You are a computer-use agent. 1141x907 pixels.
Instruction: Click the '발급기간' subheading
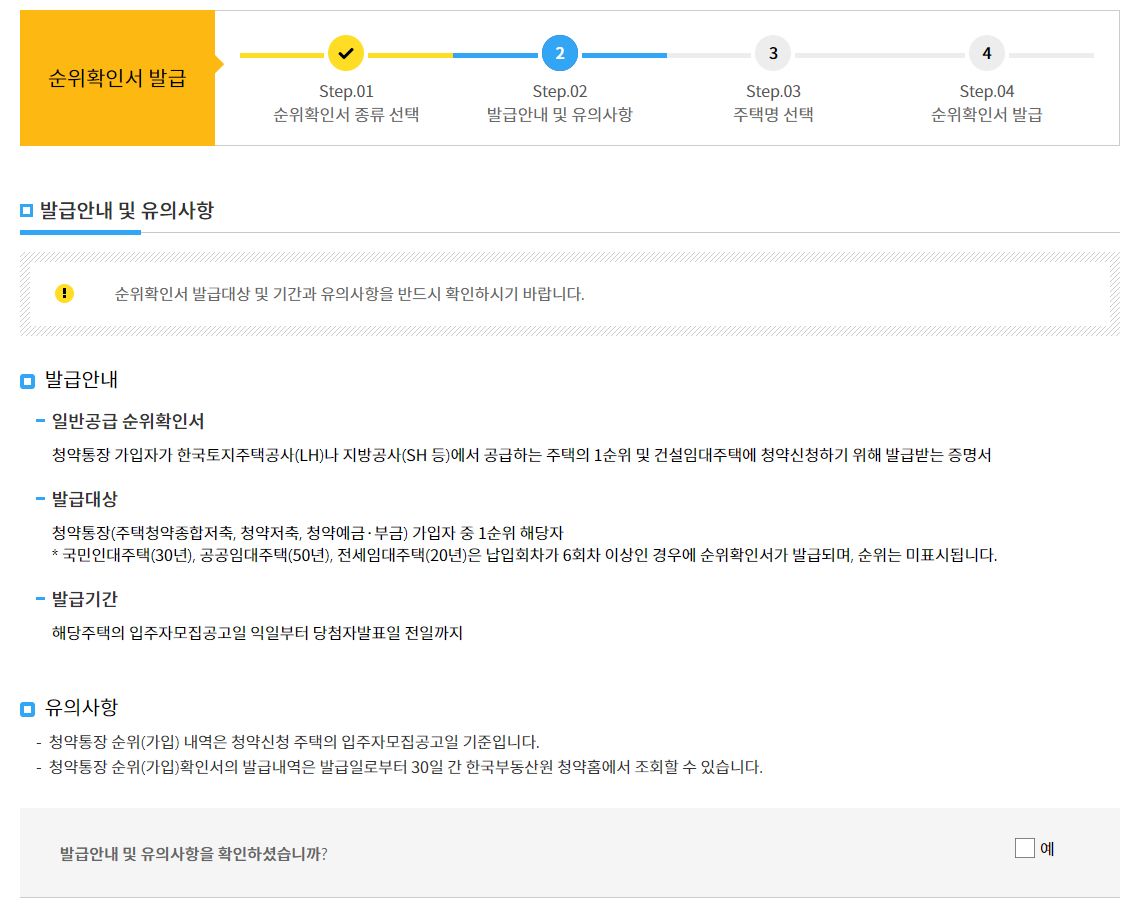(84, 599)
